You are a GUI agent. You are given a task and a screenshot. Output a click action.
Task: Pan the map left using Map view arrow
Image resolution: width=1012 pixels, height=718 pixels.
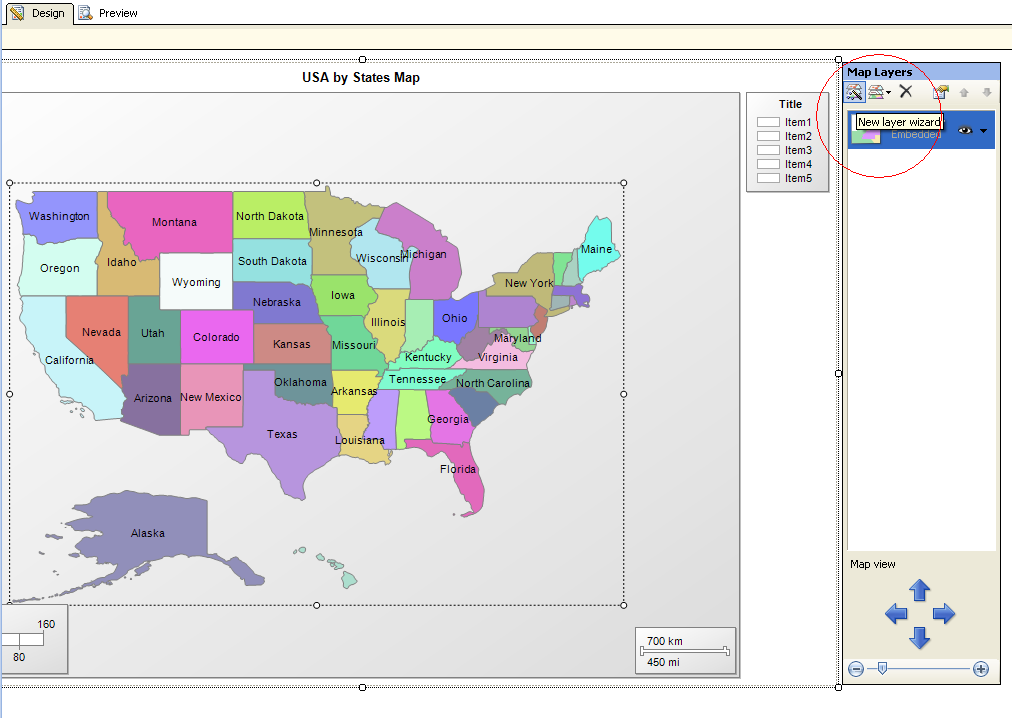coord(896,613)
